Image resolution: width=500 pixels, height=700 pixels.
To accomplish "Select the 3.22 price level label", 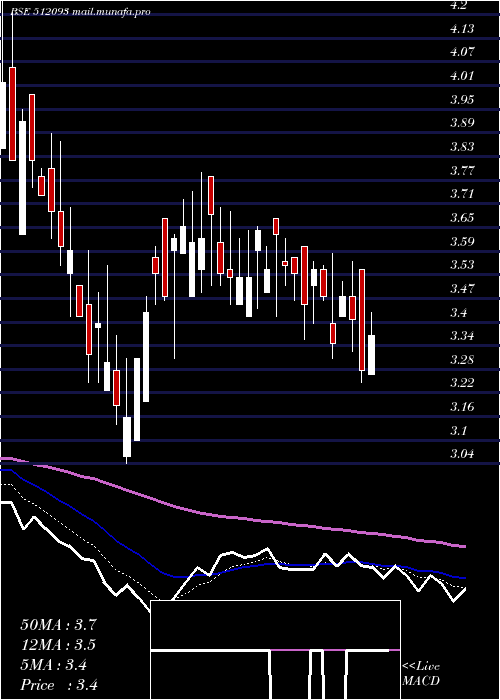I will [462, 383].
